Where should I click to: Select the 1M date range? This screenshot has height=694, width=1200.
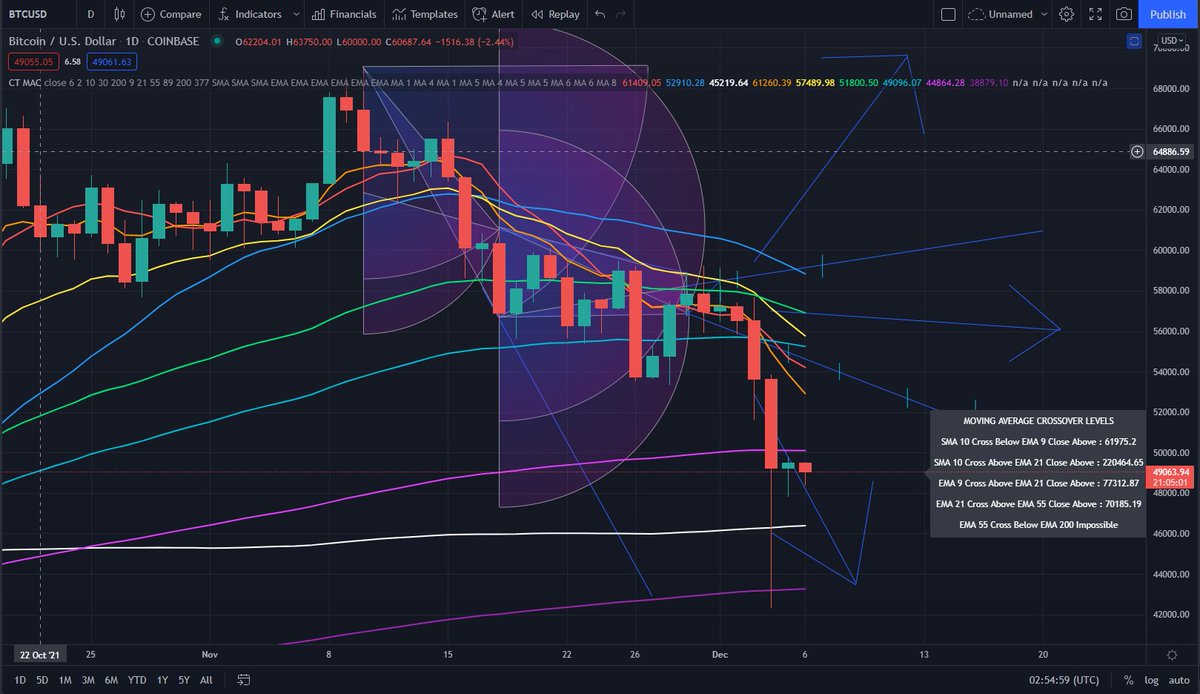[65, 680]
